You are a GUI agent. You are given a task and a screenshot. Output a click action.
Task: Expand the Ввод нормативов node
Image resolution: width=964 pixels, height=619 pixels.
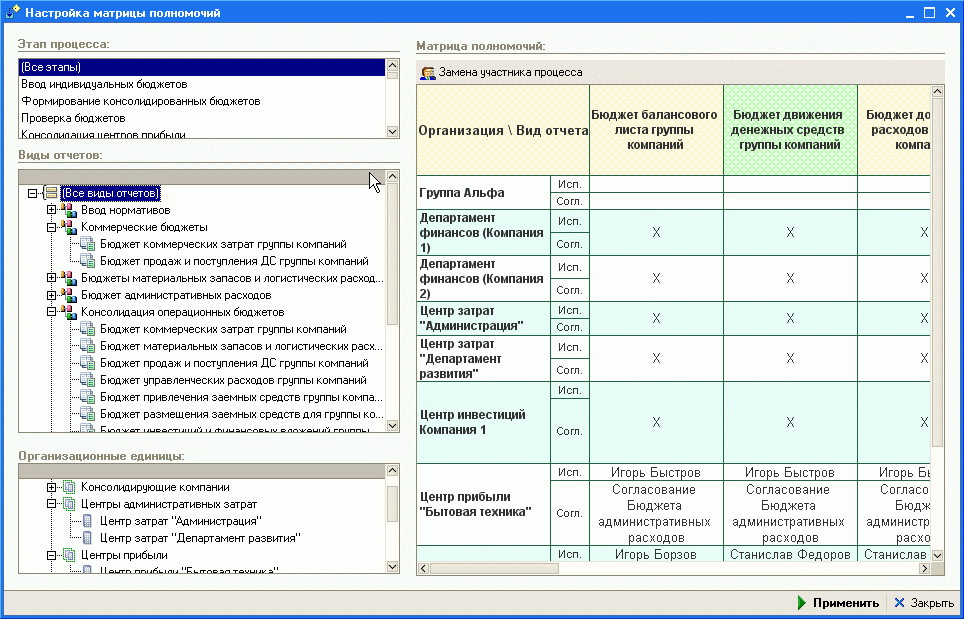coord(52,210)
